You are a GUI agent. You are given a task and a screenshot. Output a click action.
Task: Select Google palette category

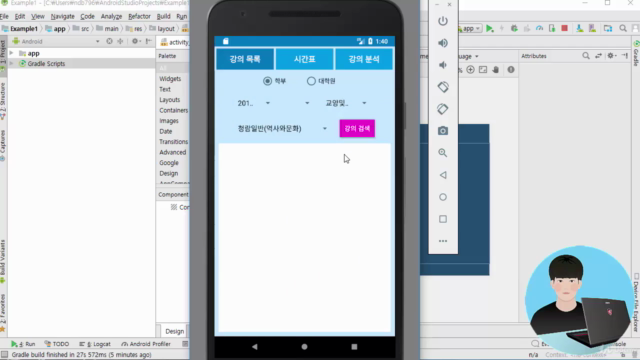pyautogui.click(x=169, y=163)
